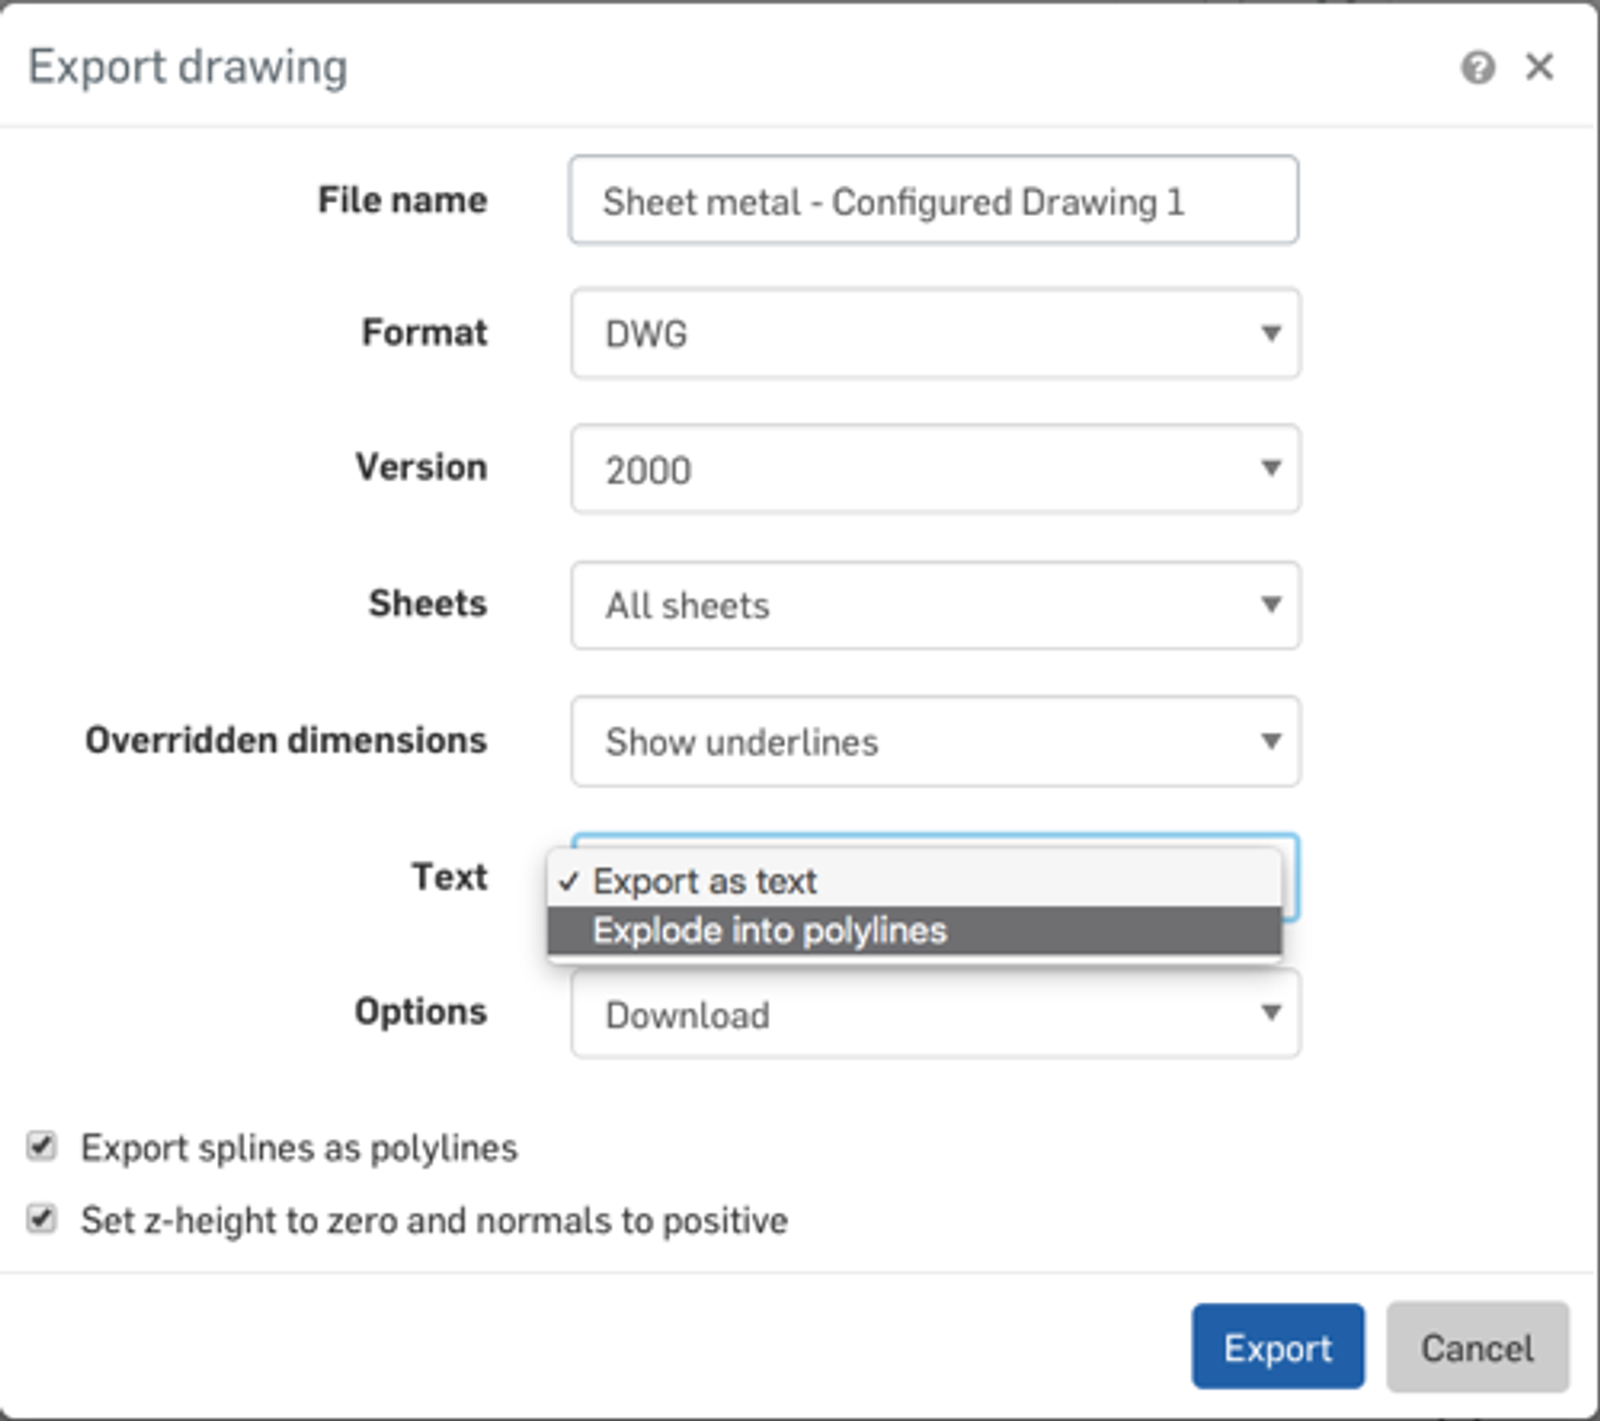Close the Export drawing dialog
Viewport: 1600px width, 1421px height.
pyautogui.click(x=1539, y=67)
